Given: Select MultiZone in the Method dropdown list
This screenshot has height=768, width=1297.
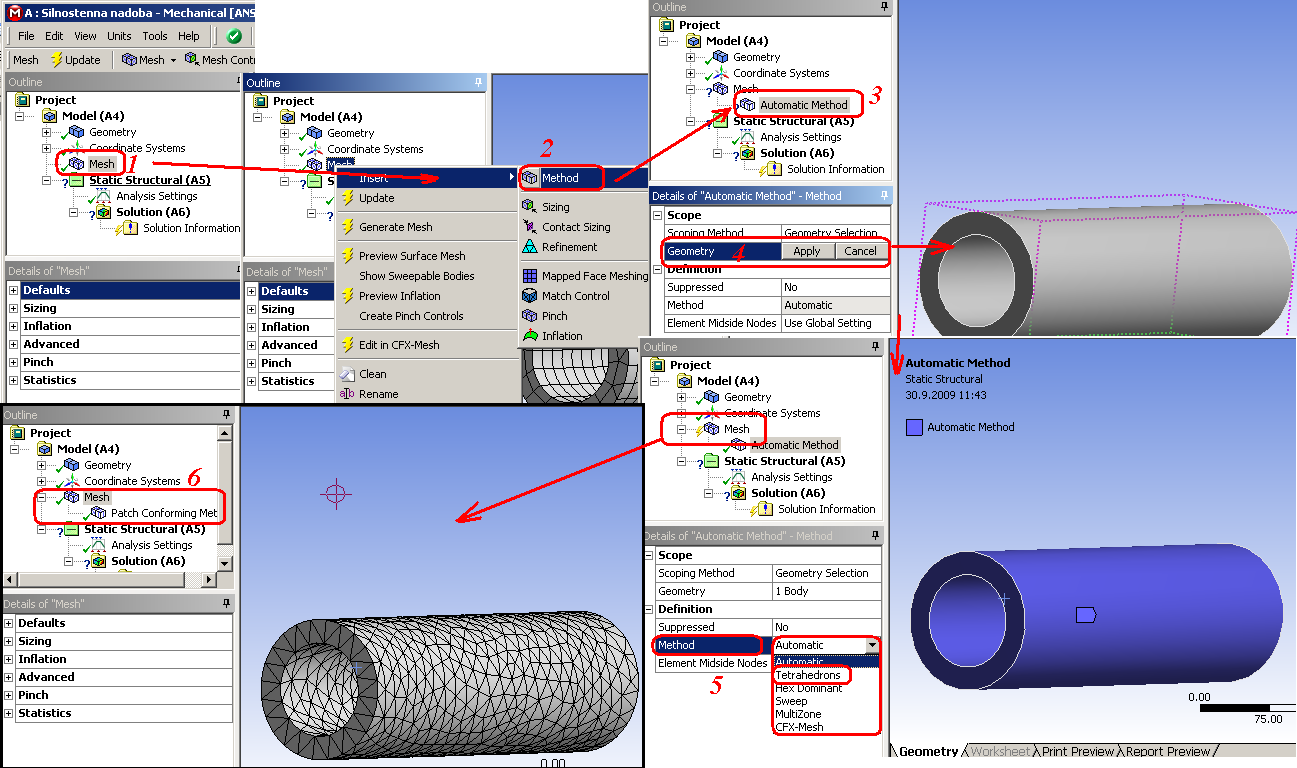Looking at the screenshot, I should pos(798,714).
